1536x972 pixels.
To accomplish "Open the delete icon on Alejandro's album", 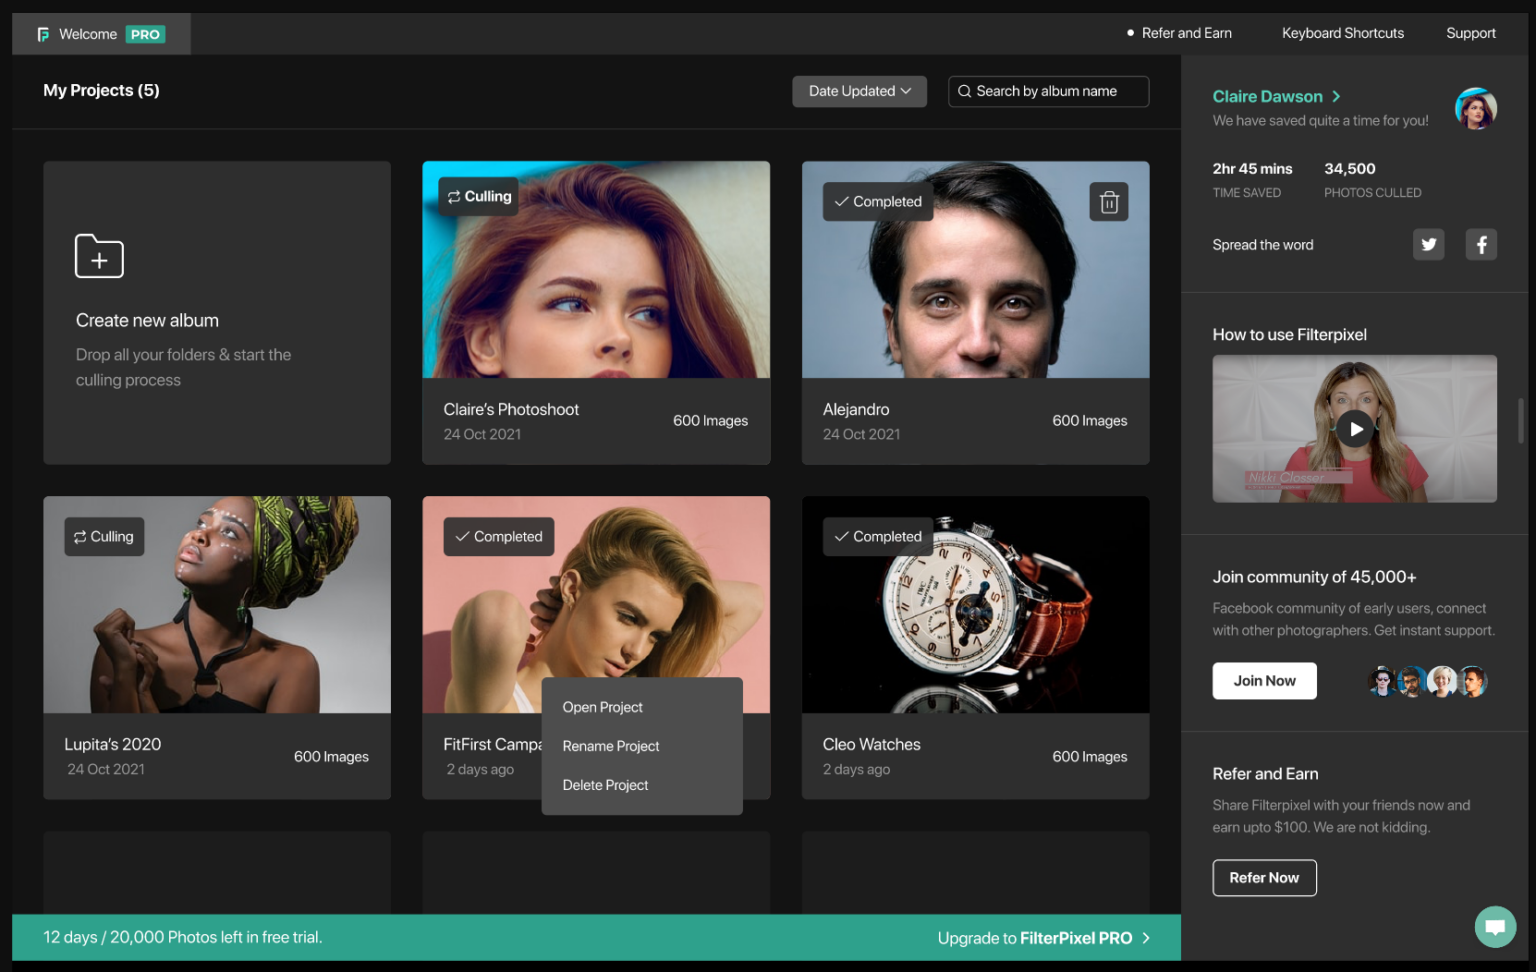I will tap(1108, 201).
